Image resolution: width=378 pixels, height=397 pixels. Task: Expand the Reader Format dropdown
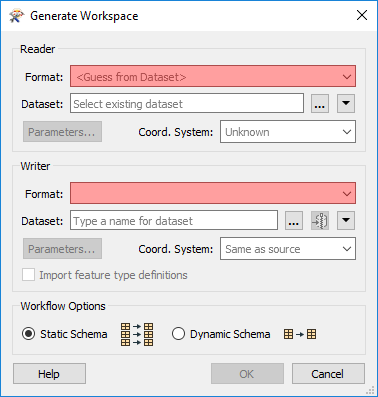pyautogui.click(x=213, y=76)
